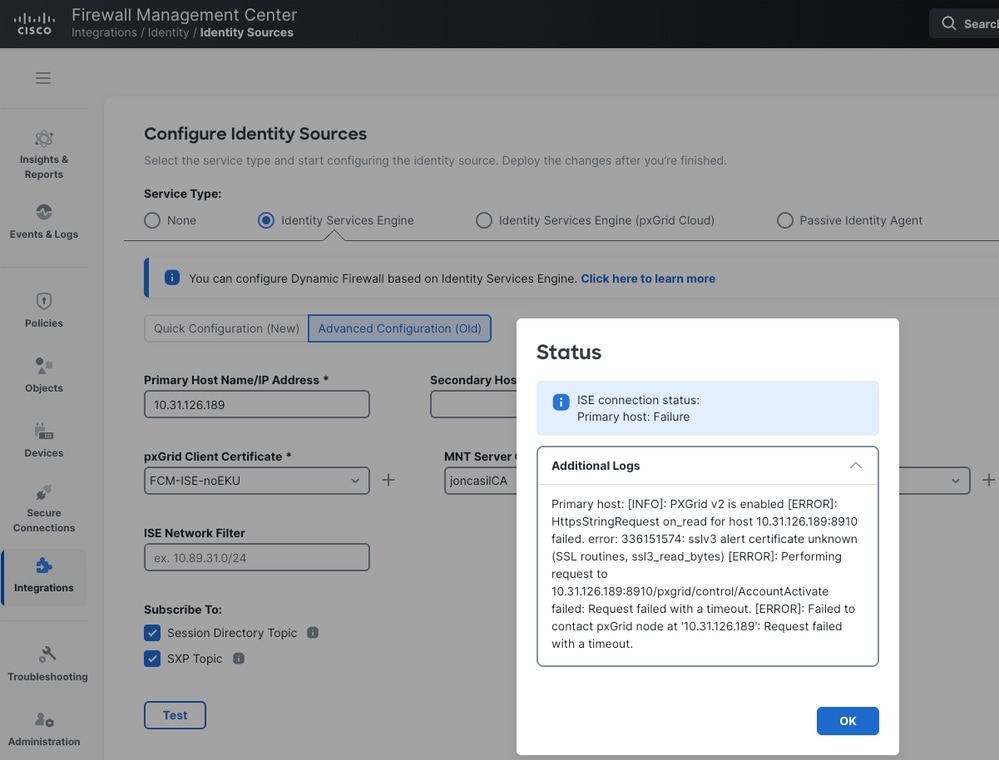Add new pxGrid client certificate
Viewport: 999px width, 760px height.
(x=388, y=480)
